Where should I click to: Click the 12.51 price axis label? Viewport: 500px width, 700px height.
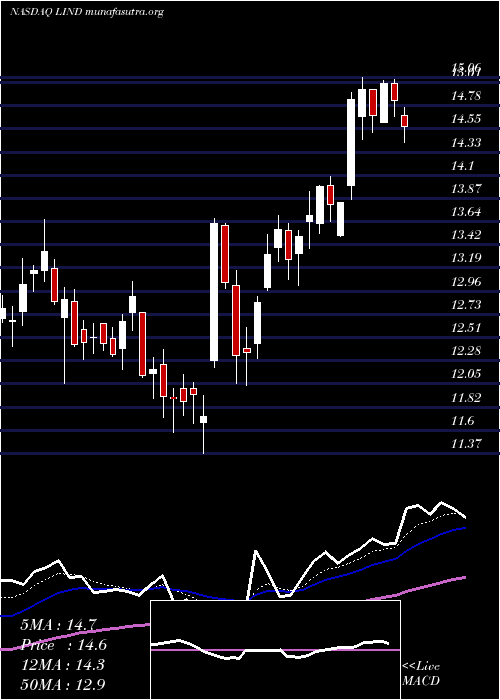click(x=466, y=328)
